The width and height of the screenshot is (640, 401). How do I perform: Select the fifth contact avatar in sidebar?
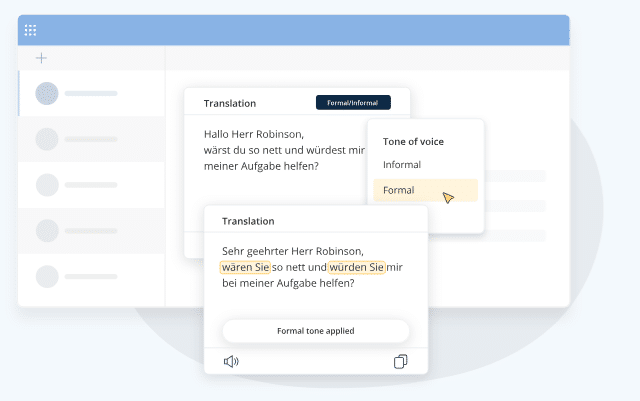[46, 277]
